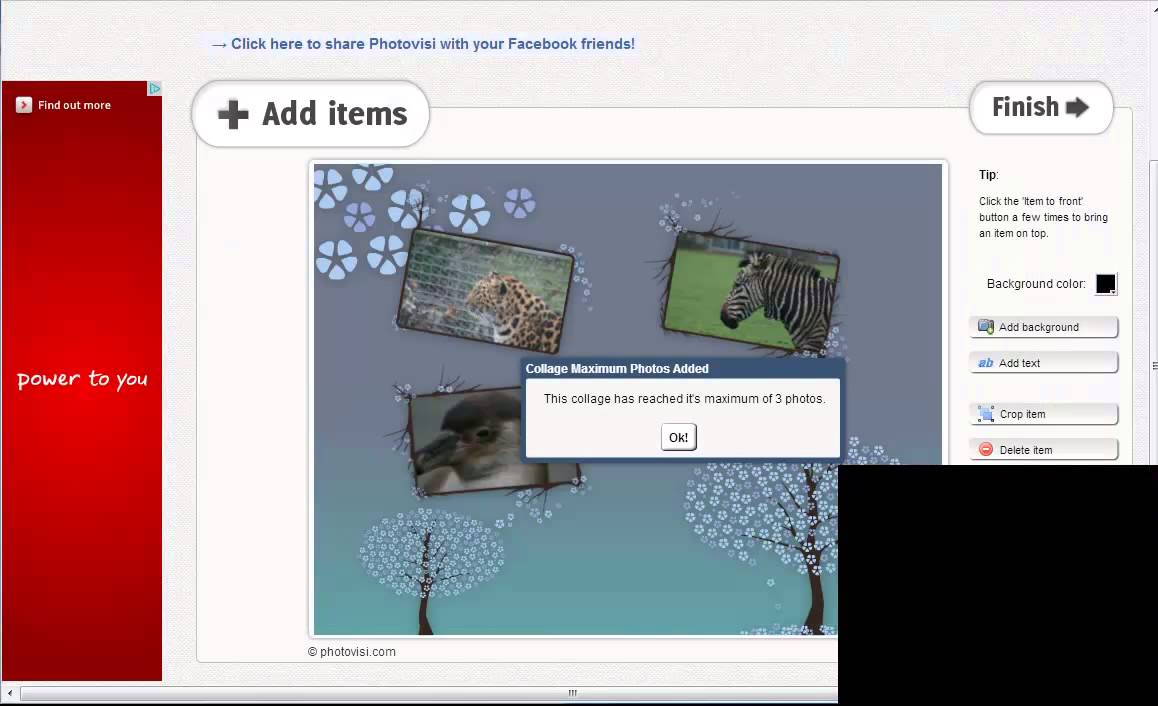
Task: Click the AdChoices icon on the ad
Action: (x=154, y=89)
